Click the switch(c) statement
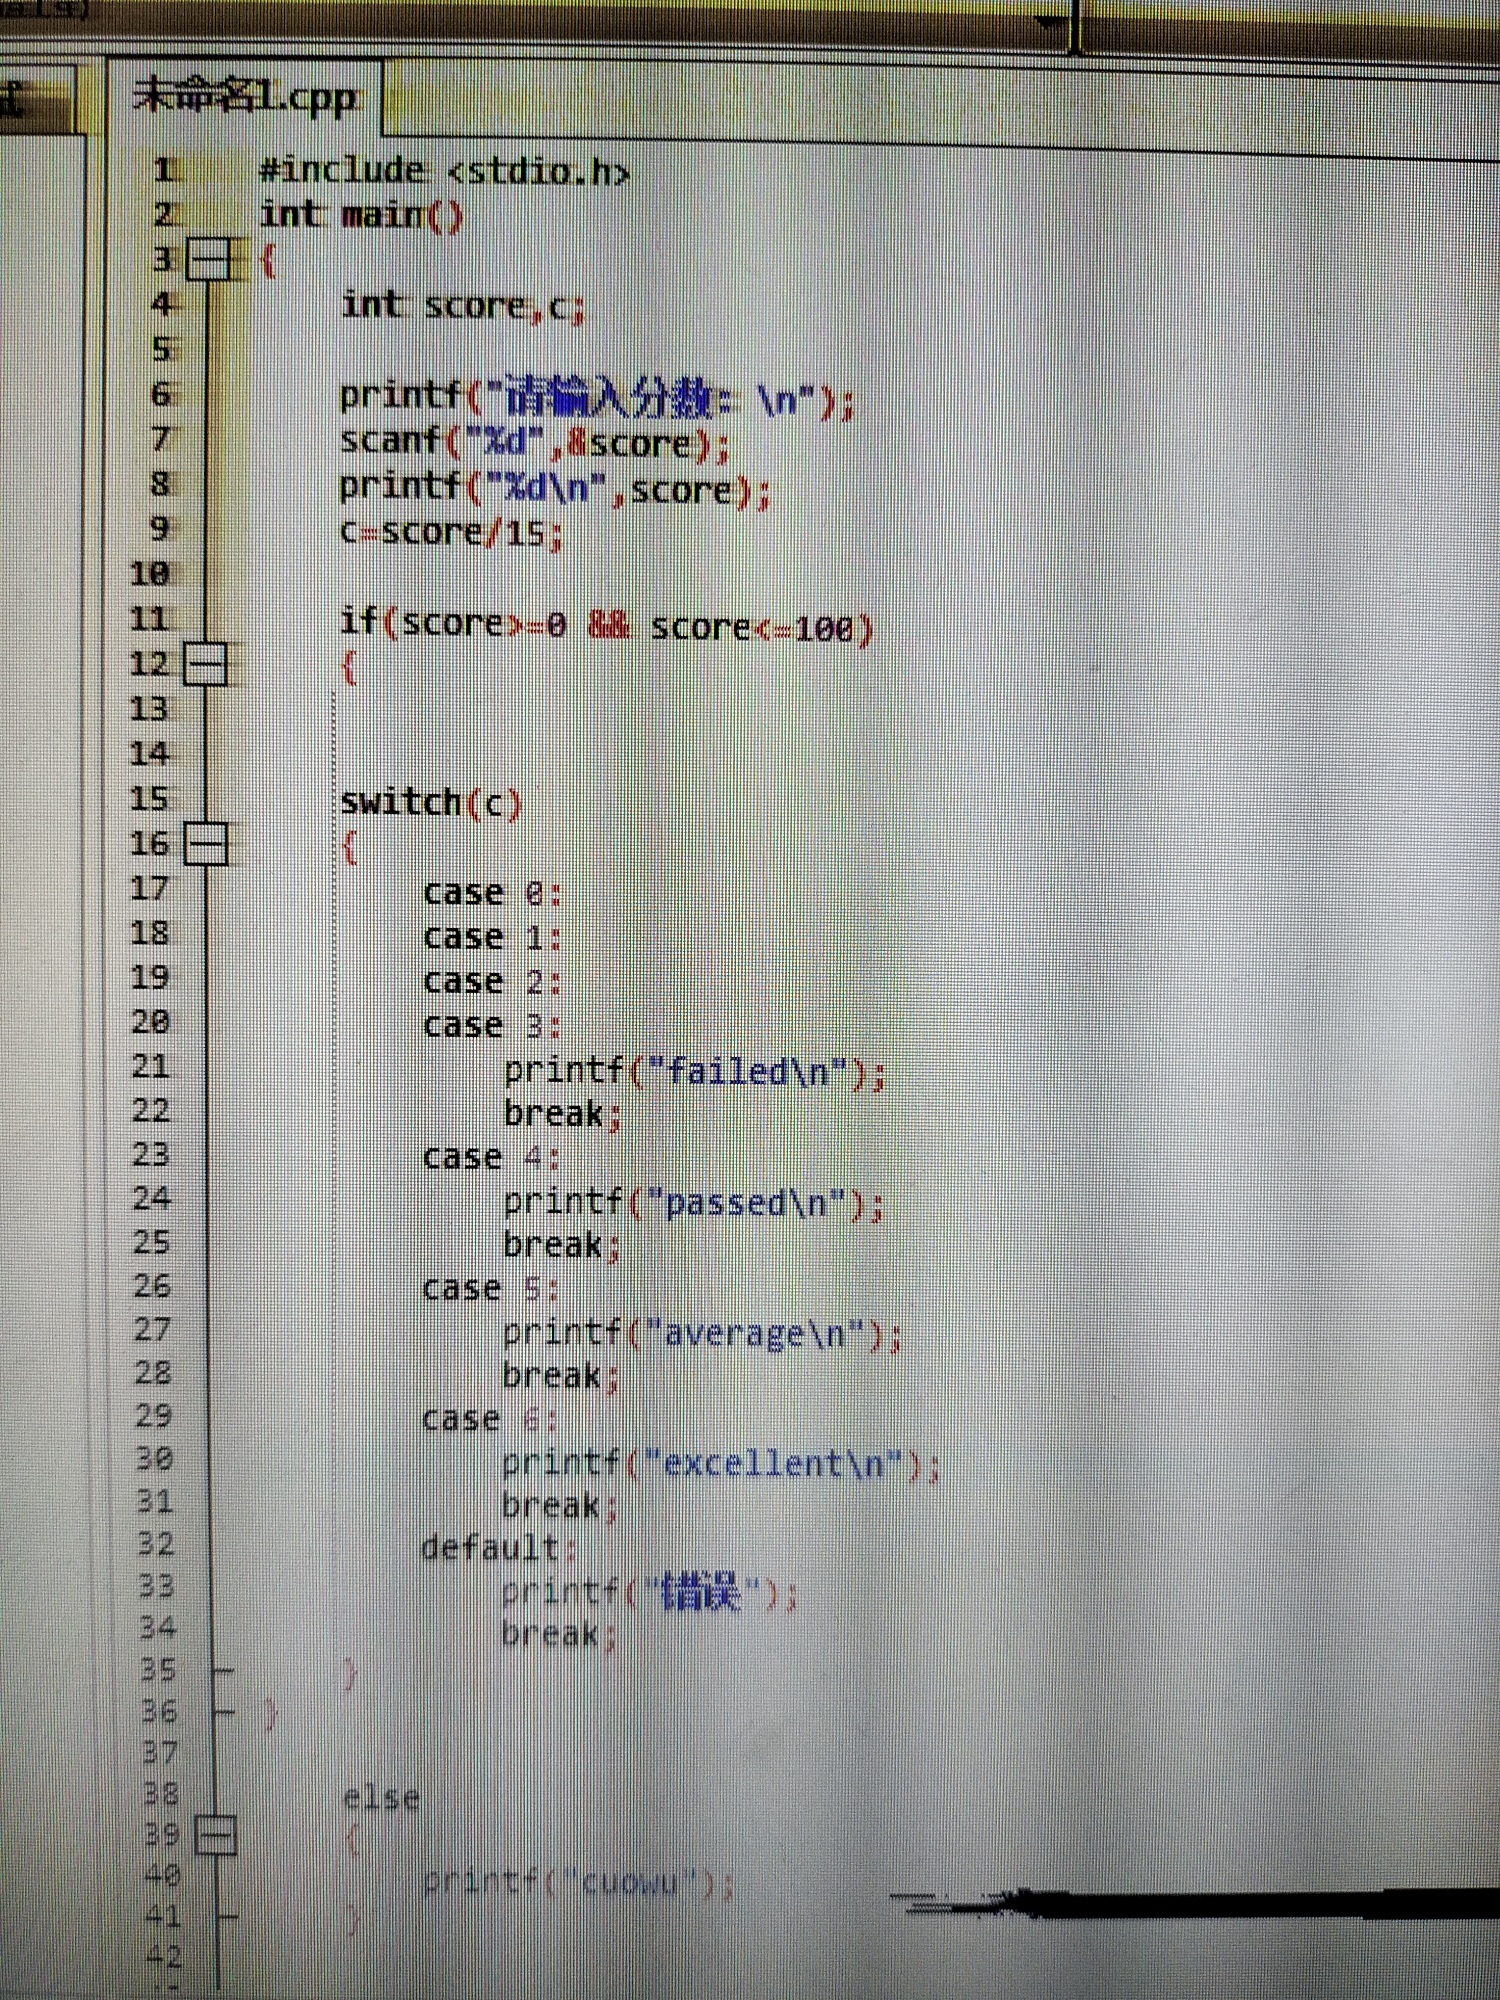Image resolution: width=1500 pixels, height=2000 pixels. (x=431, y=803)
